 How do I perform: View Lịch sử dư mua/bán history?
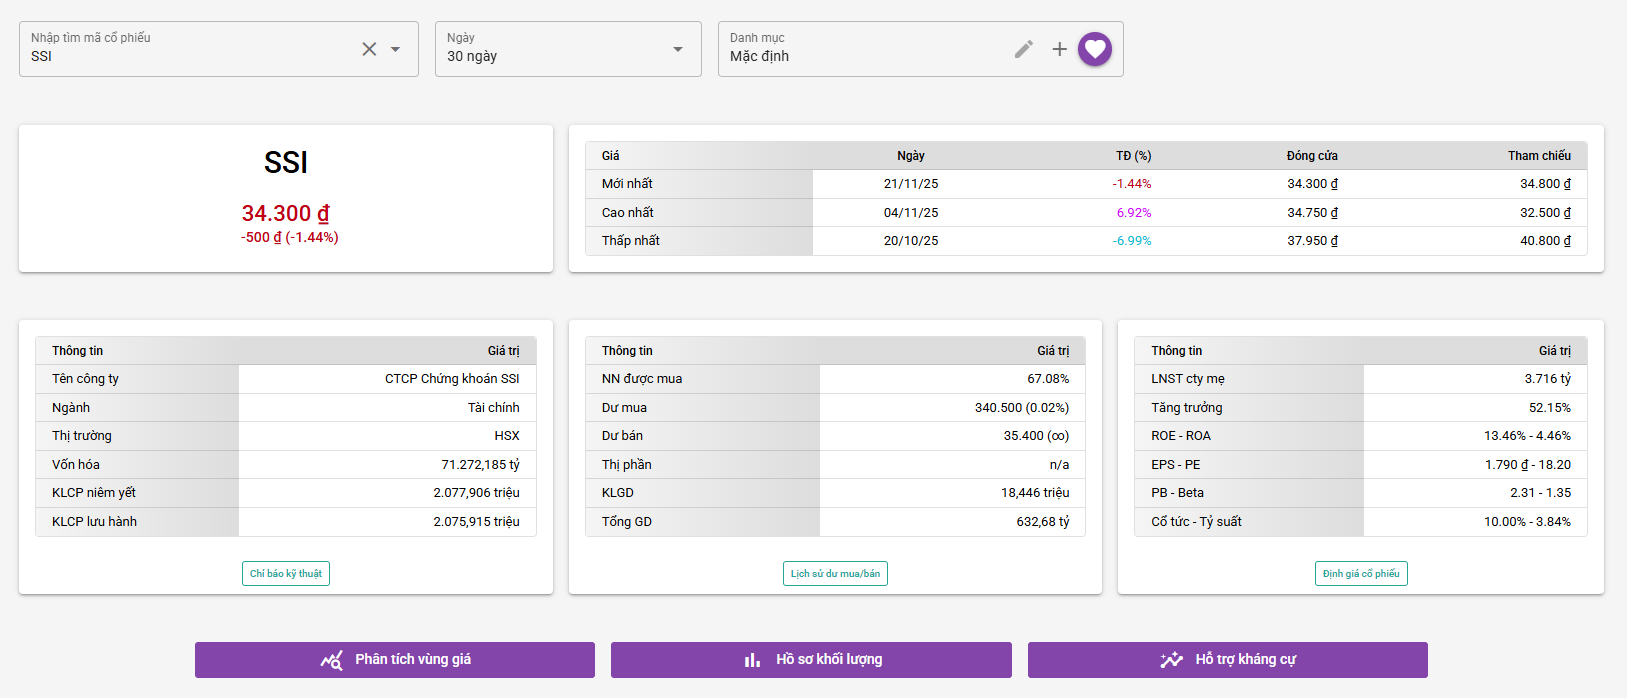(835, 574)
